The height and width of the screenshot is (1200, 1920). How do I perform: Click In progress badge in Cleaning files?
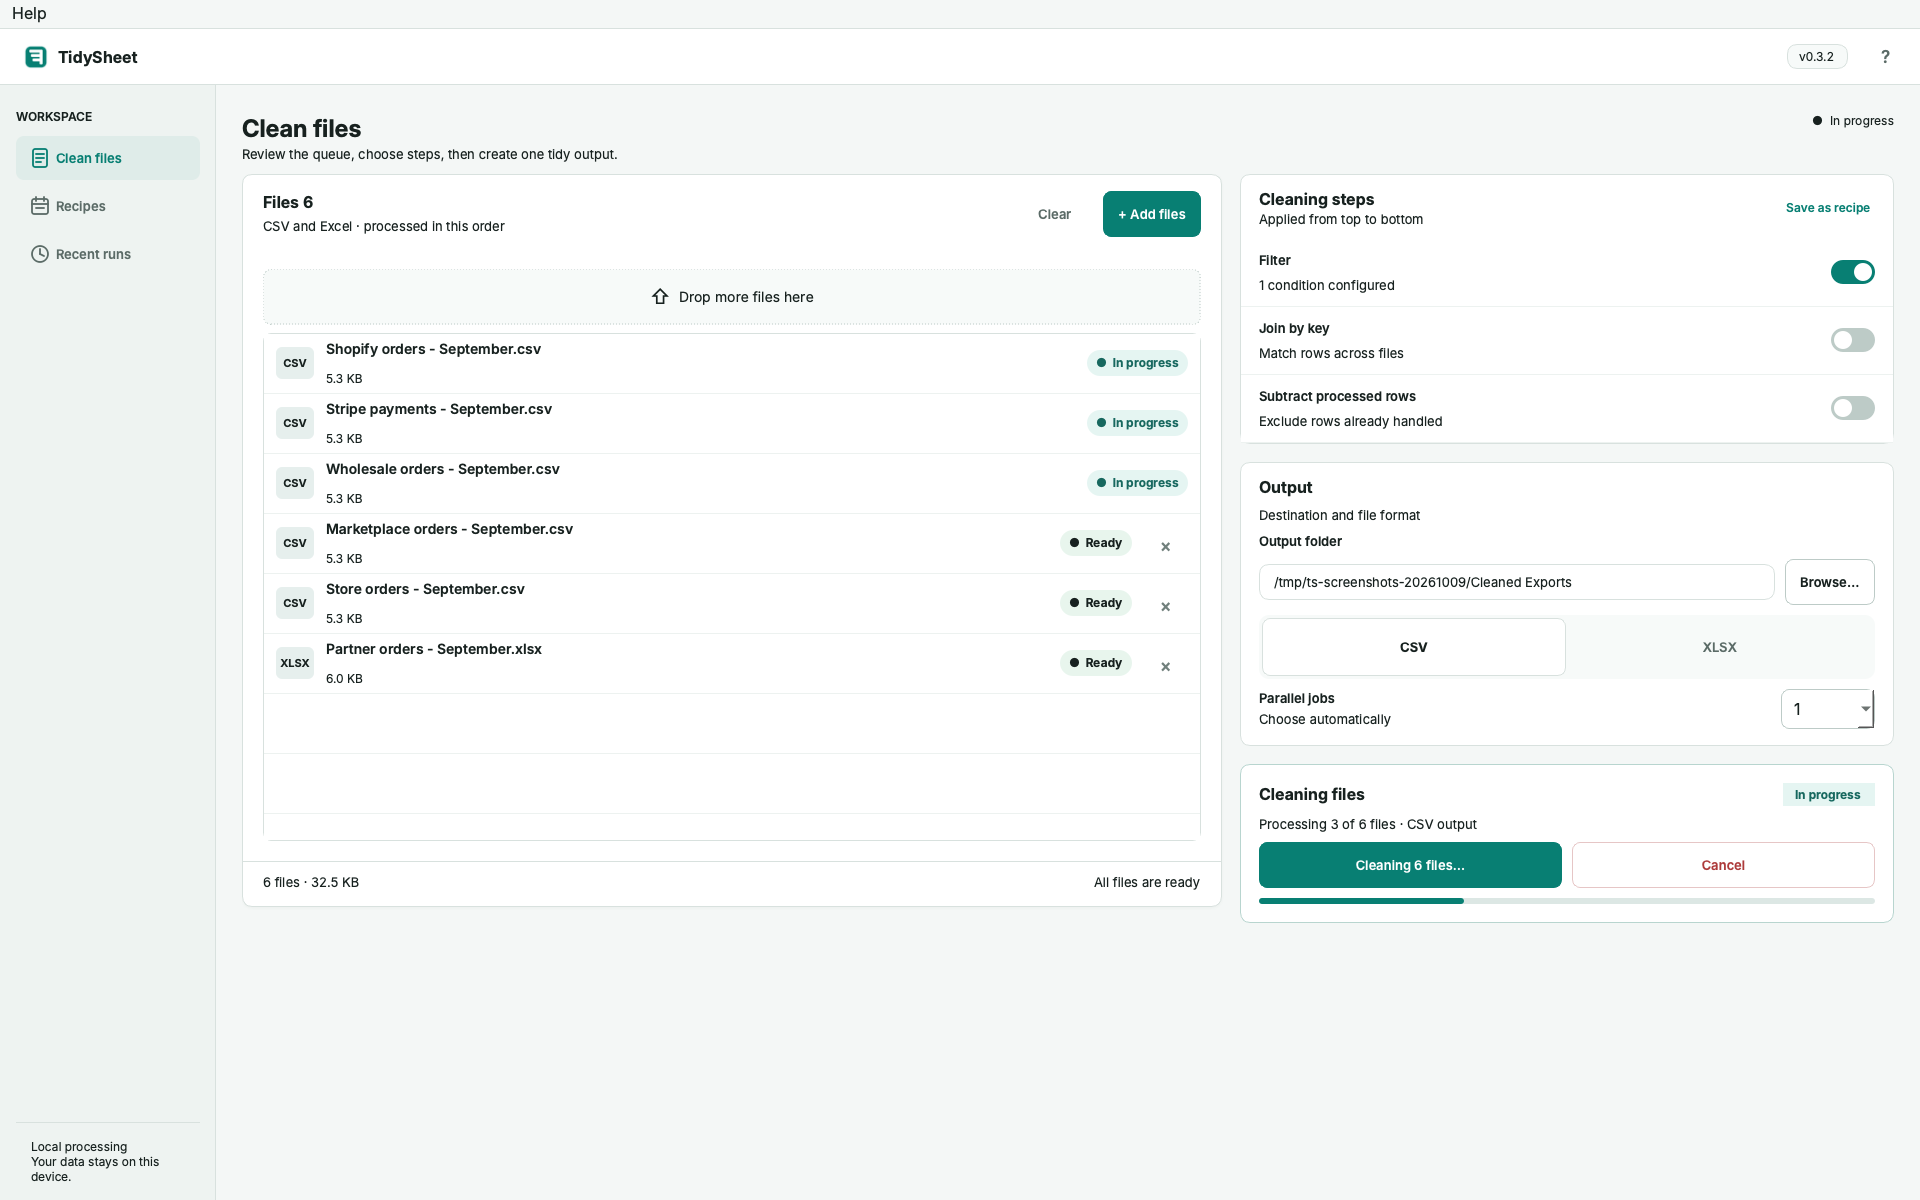pyautogui.click(x=1827, y=795)
